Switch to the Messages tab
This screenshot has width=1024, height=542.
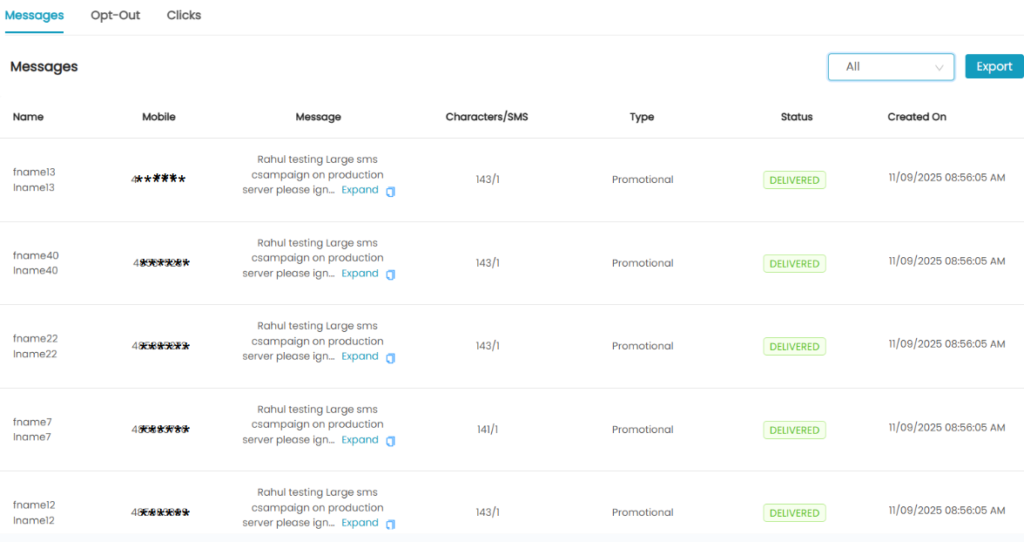34,16
